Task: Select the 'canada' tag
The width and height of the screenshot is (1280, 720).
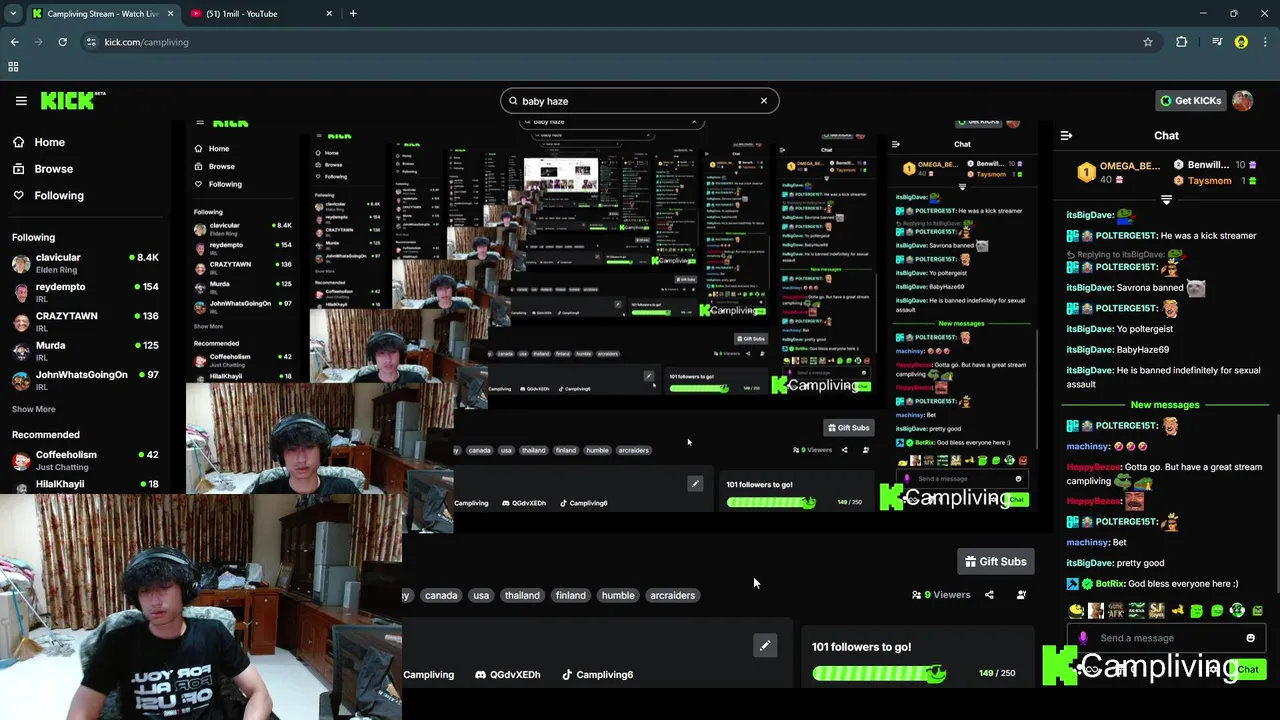Action: tap(441, 595)
